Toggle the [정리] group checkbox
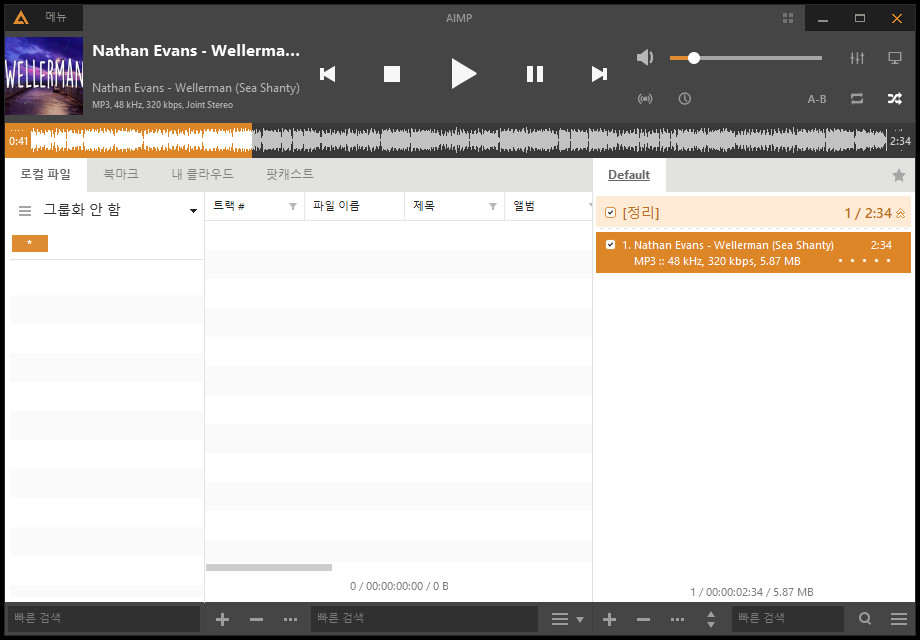Screen dimensions: 920x640 [x=610, y=212]
